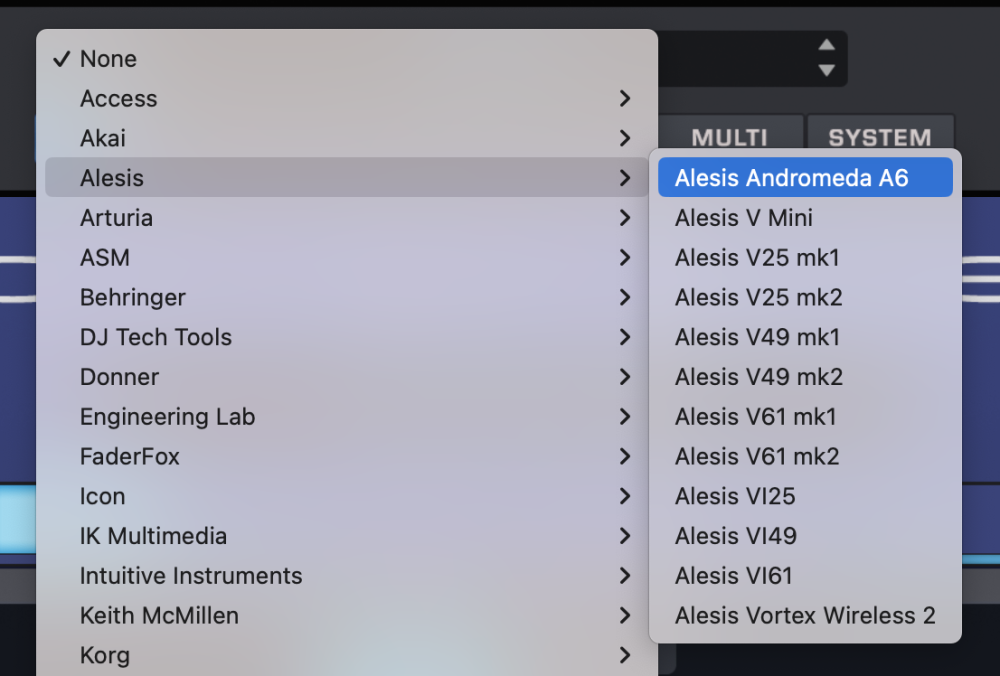Choose Alesis Andromeda A6

(x=791, y=178)
